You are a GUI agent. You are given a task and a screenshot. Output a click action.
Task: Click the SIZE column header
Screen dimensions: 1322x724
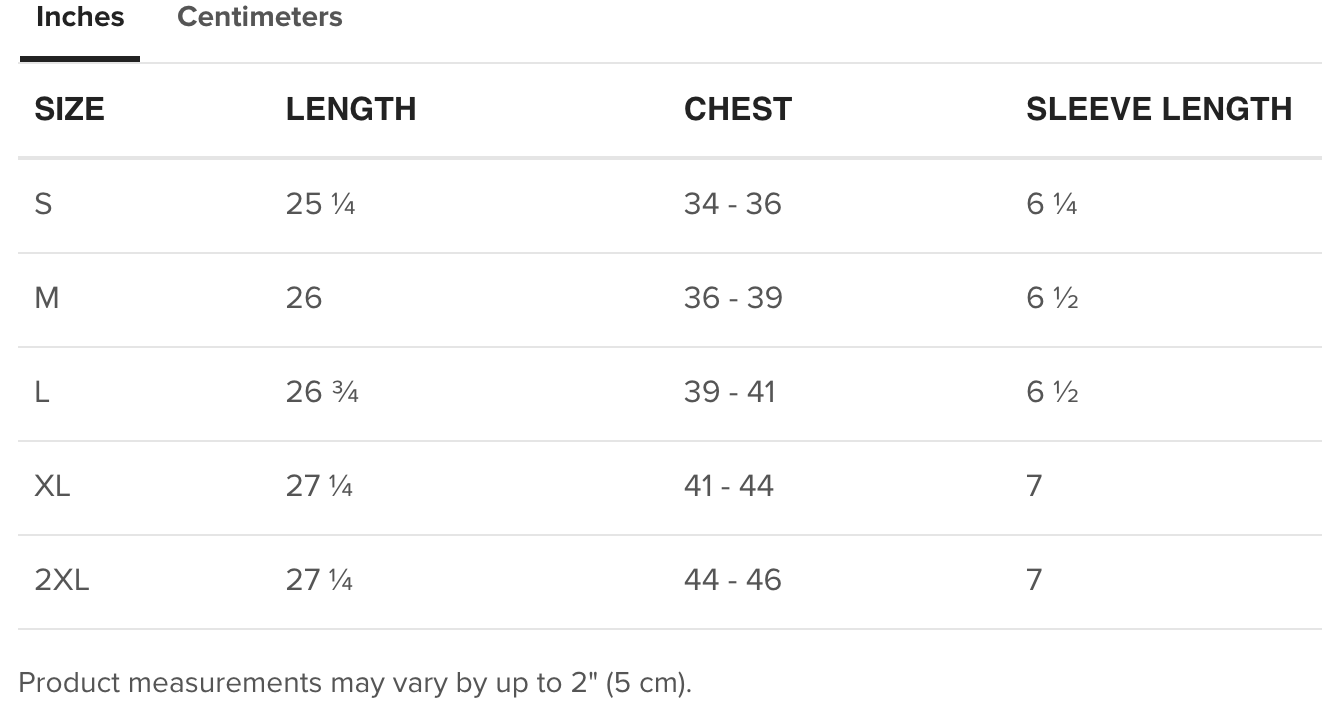click(x=69, y=109)
